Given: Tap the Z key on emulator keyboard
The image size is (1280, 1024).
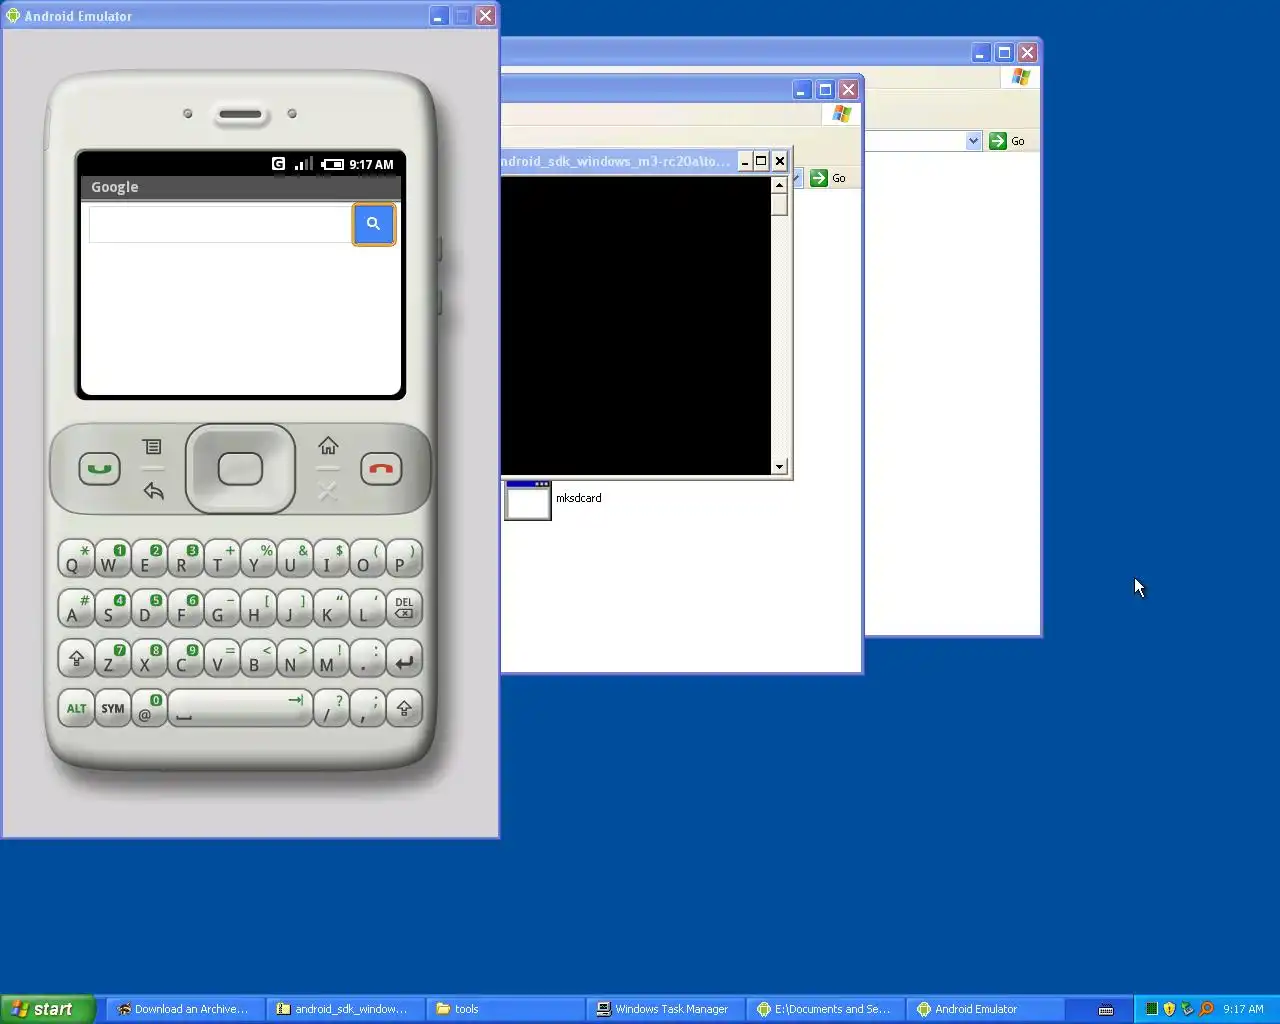Looking at the screenshot, I should coord(112,659).
